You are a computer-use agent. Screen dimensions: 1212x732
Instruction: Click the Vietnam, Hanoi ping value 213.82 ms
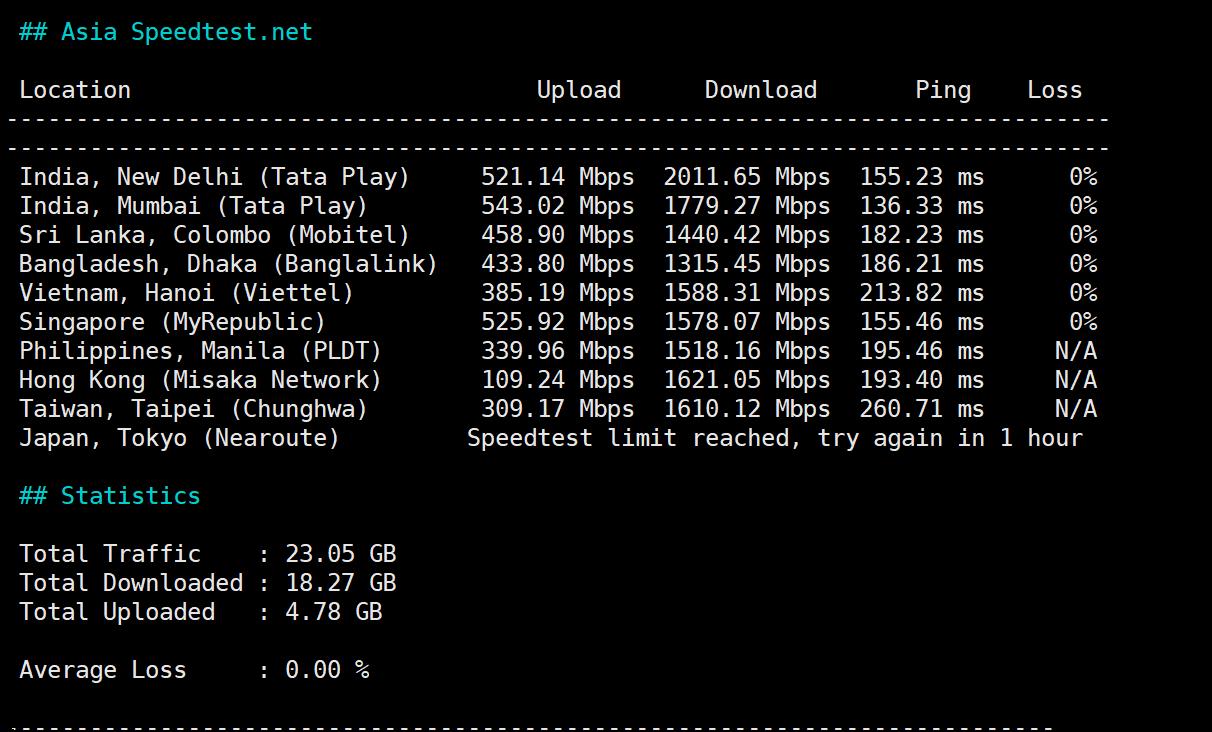pyautogui.click(x=921, y=293)
